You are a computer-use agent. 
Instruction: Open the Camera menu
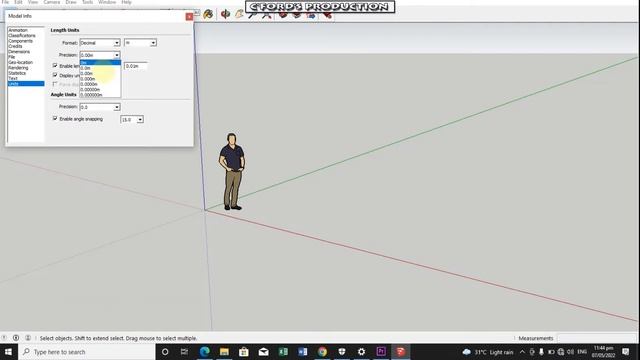(x=52, y=2)
